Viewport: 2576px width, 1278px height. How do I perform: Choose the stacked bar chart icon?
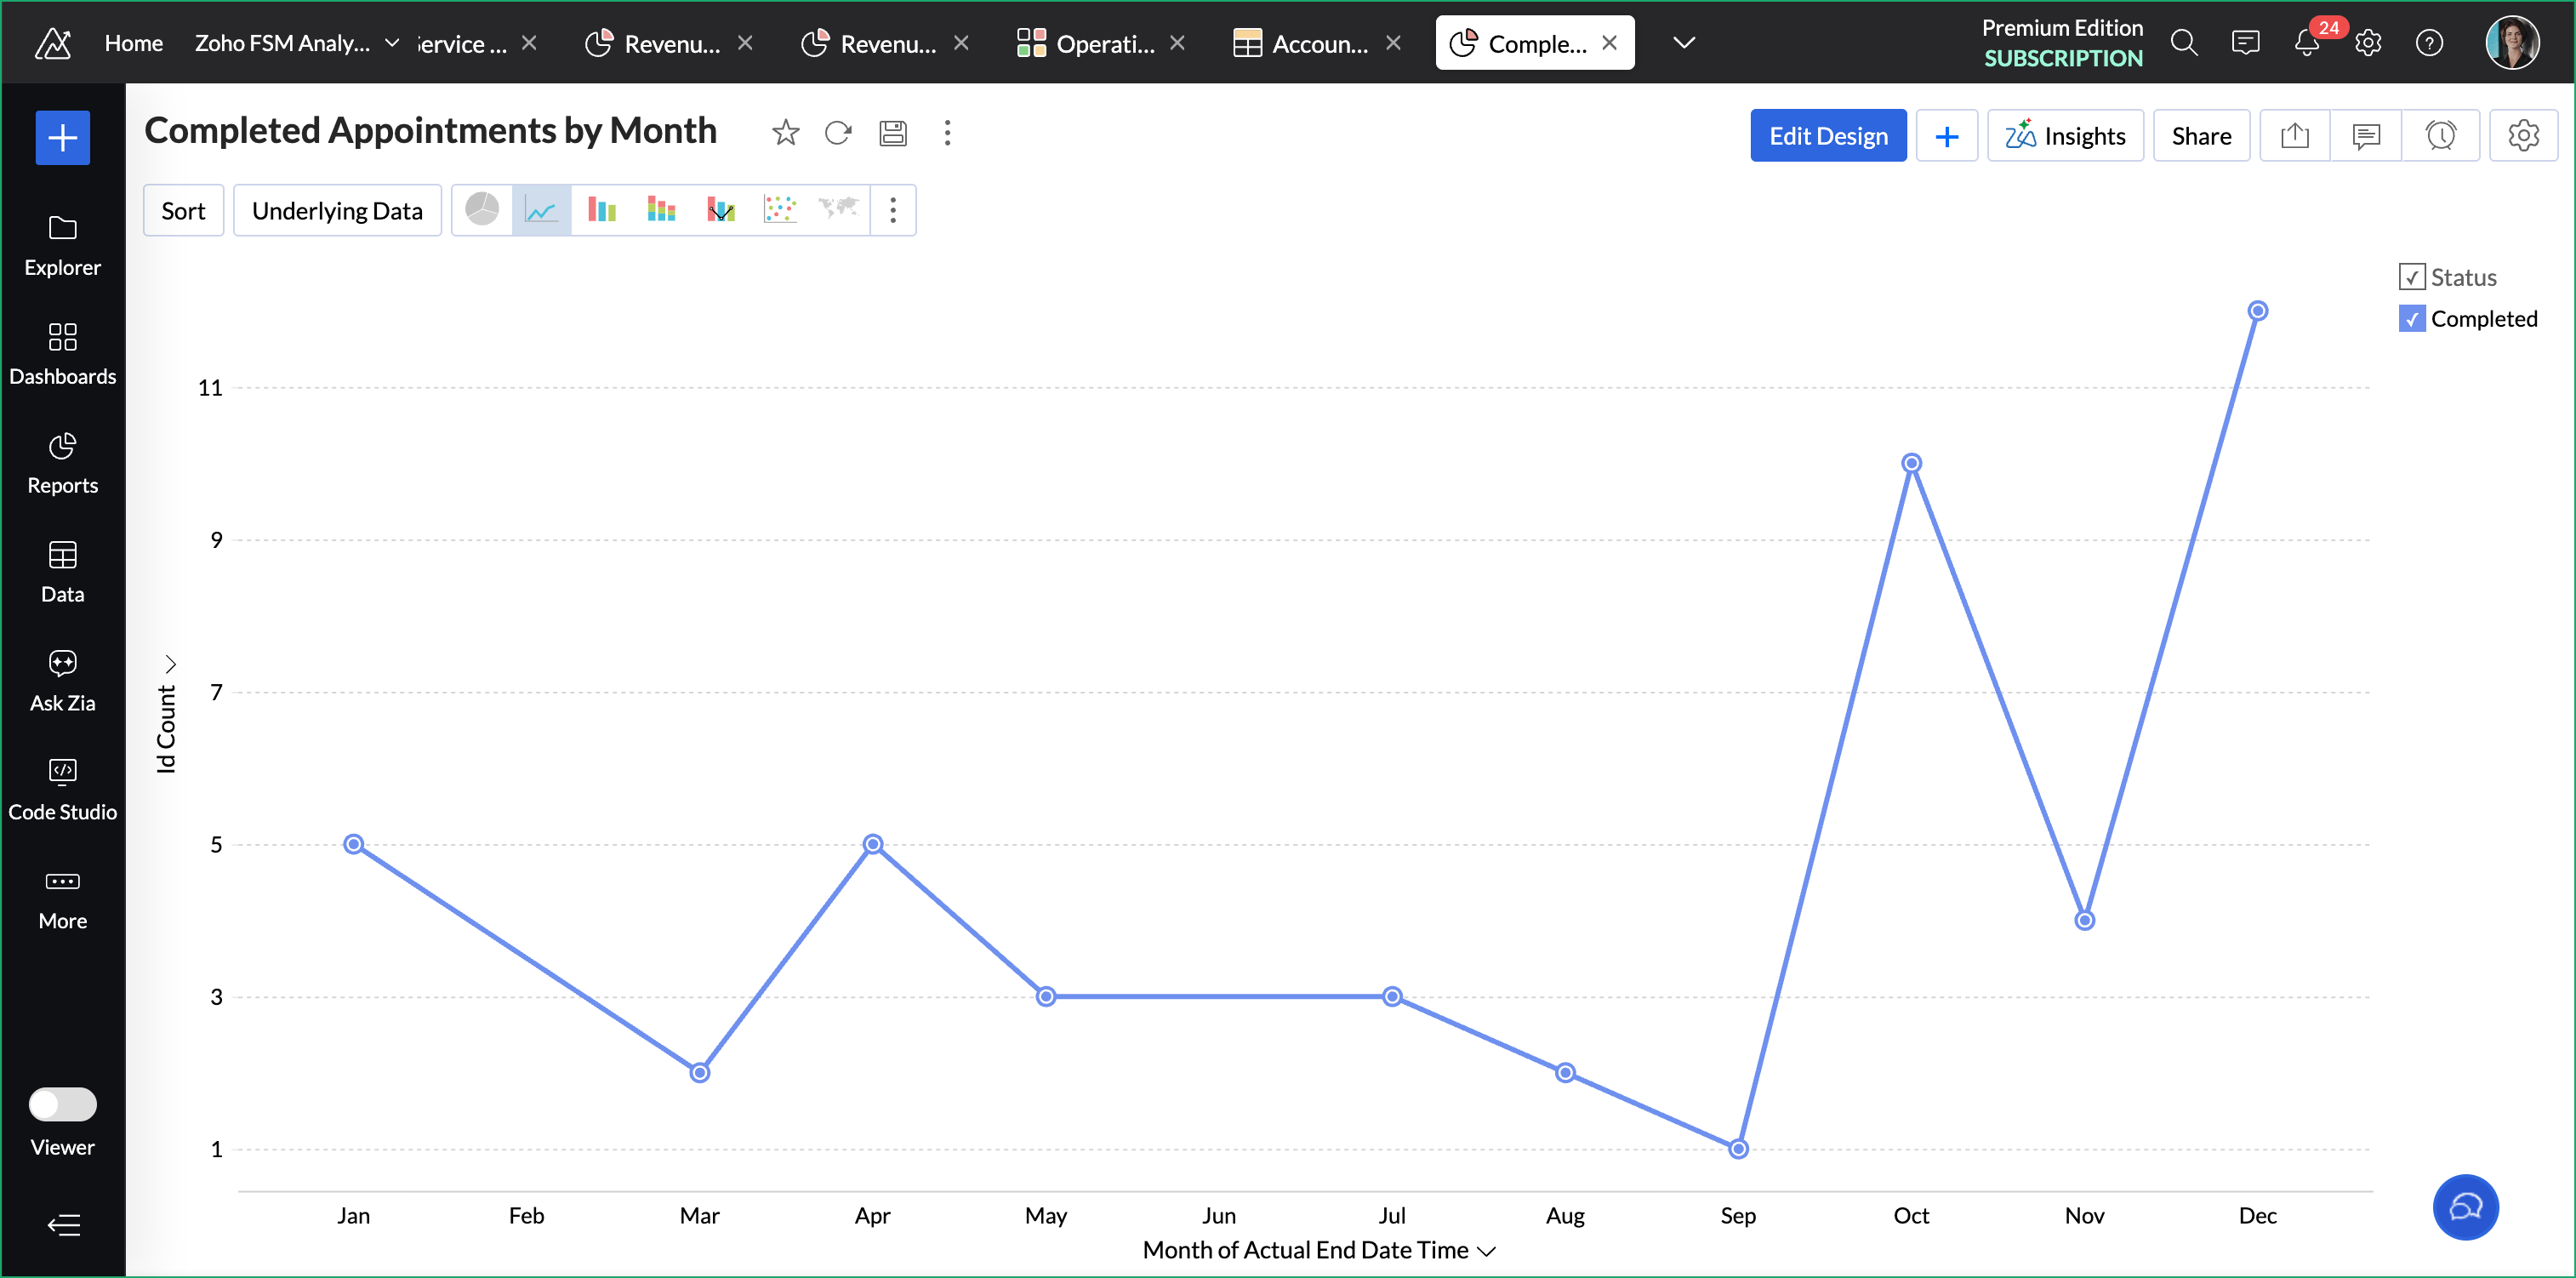tap(661, 210)
